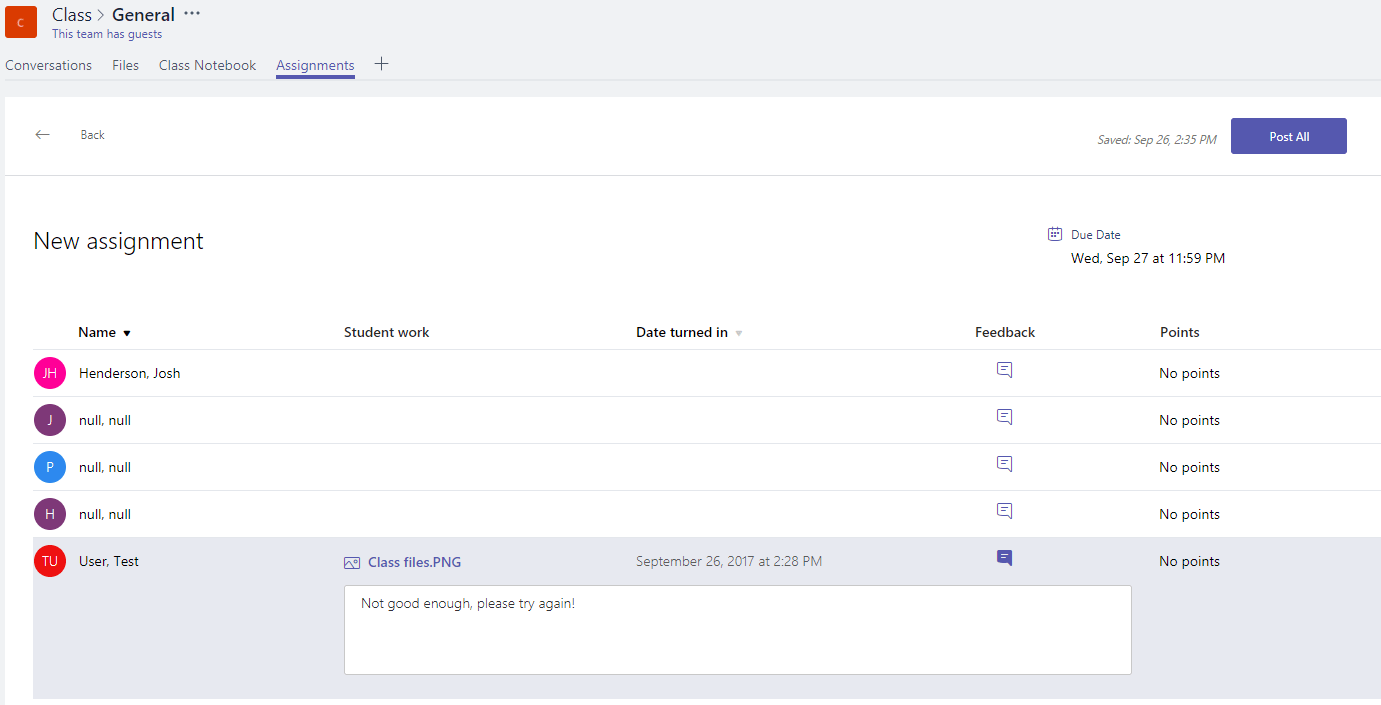Click the Points column header
1381x705 pixels.
(x=1180, y=332)
